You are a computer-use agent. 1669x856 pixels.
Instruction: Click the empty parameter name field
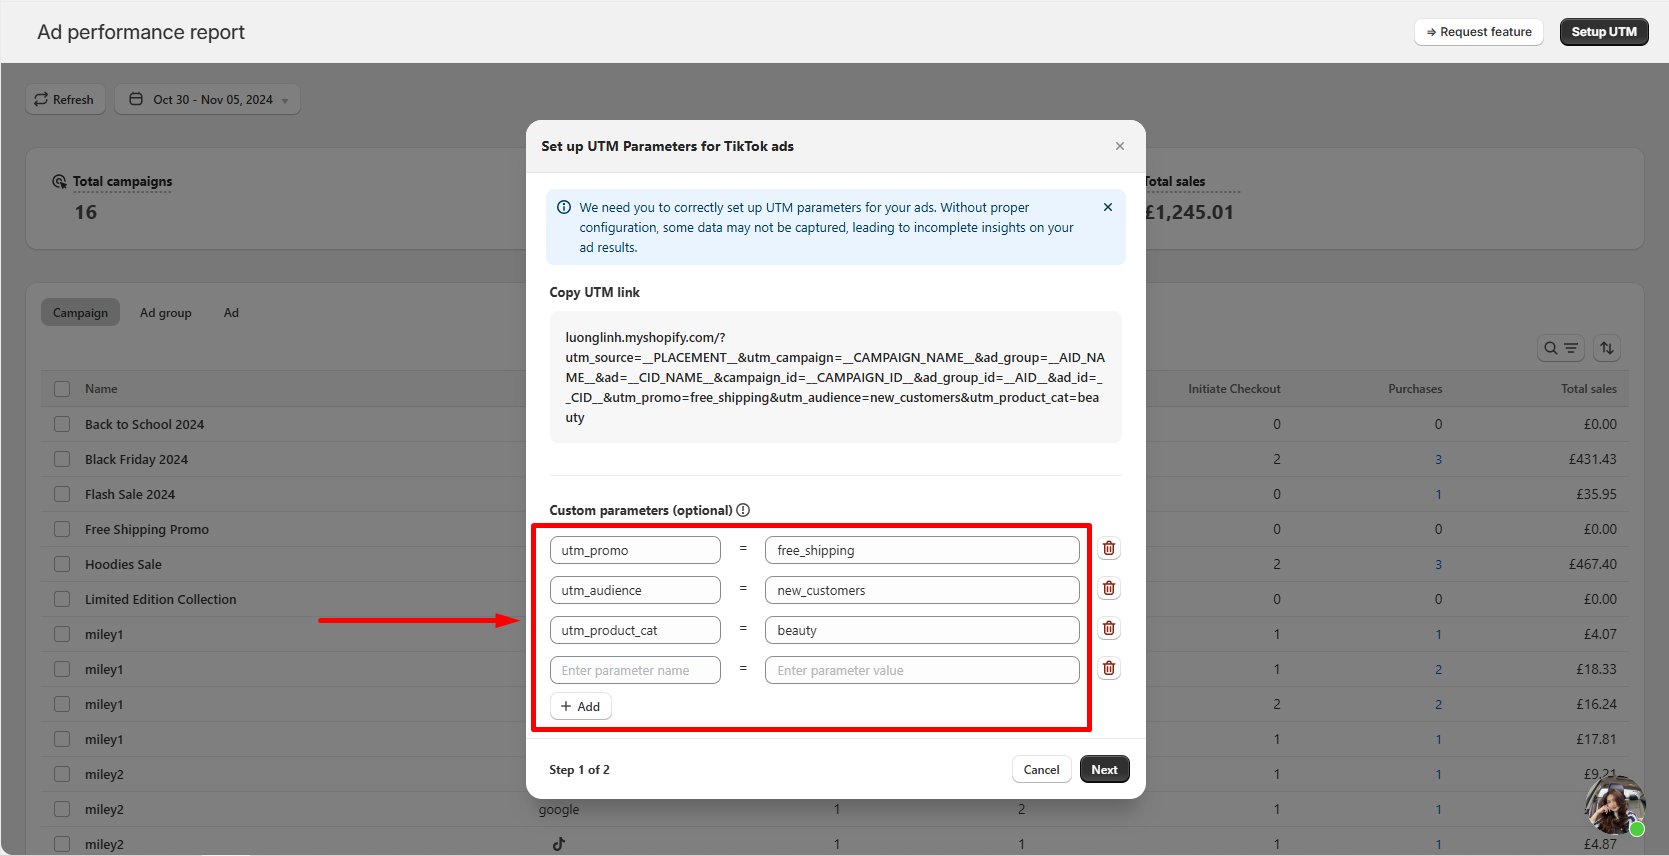(634, 670)
